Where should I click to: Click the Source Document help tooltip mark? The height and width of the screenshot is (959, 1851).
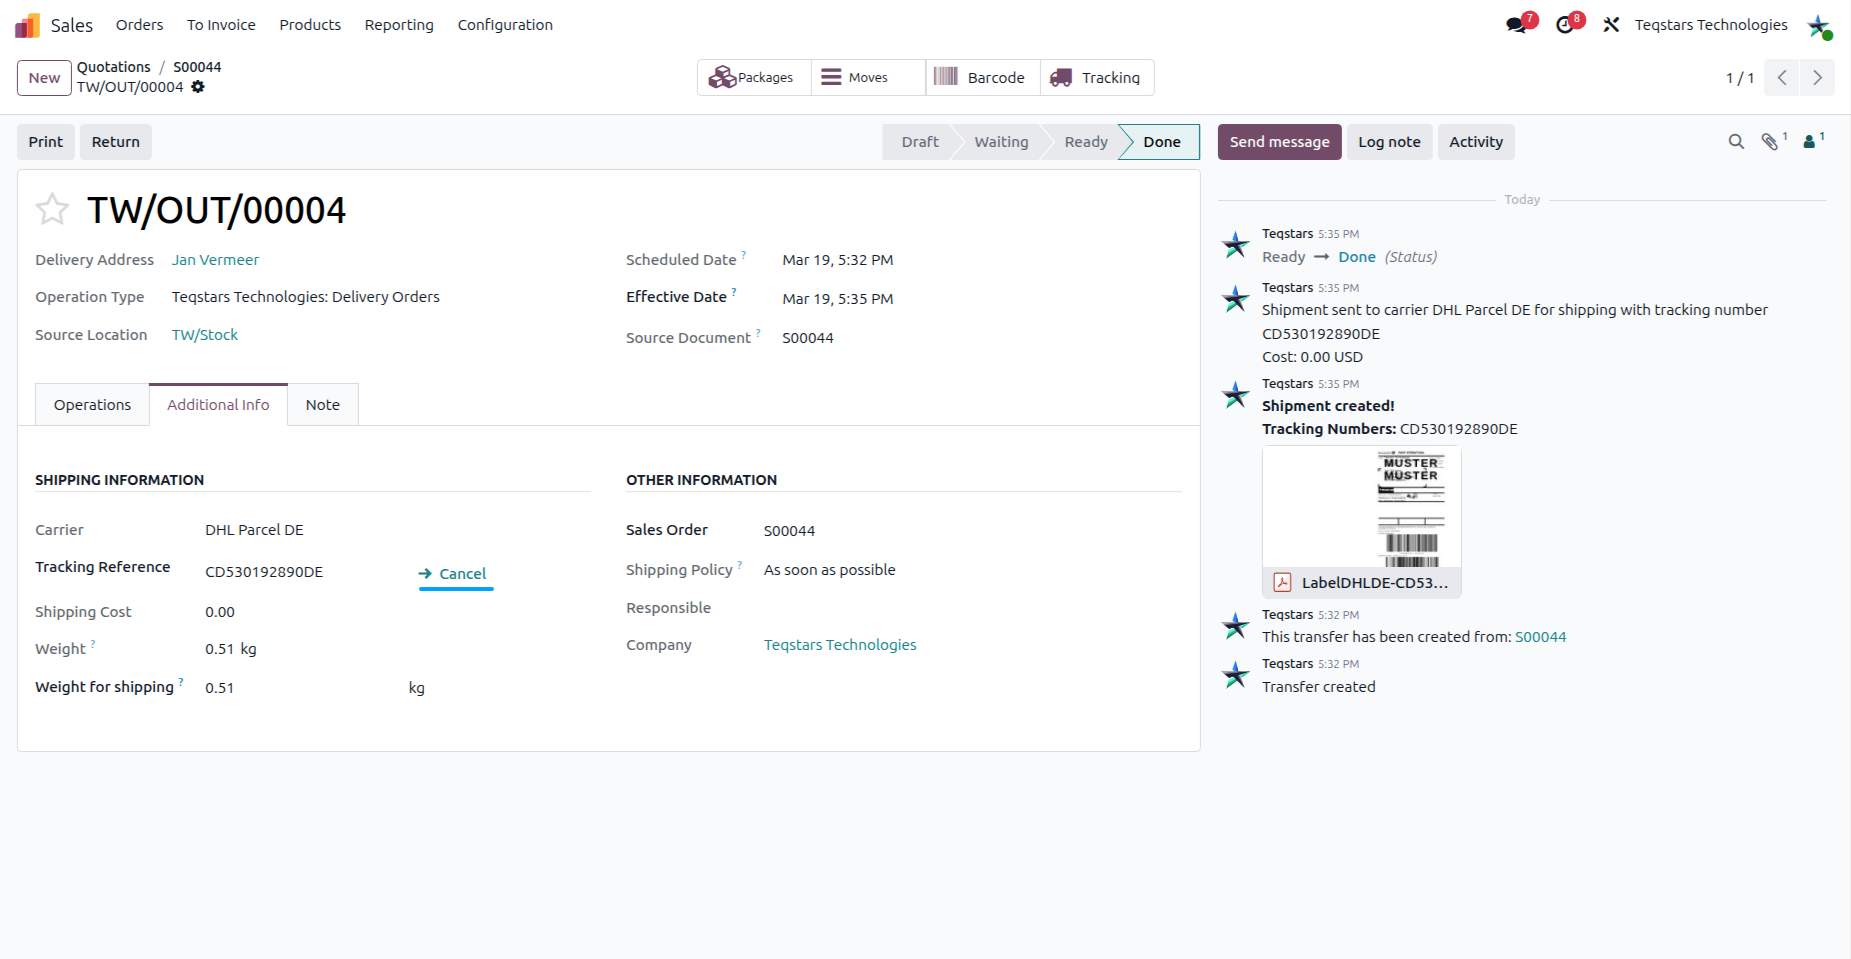[758, 333]
